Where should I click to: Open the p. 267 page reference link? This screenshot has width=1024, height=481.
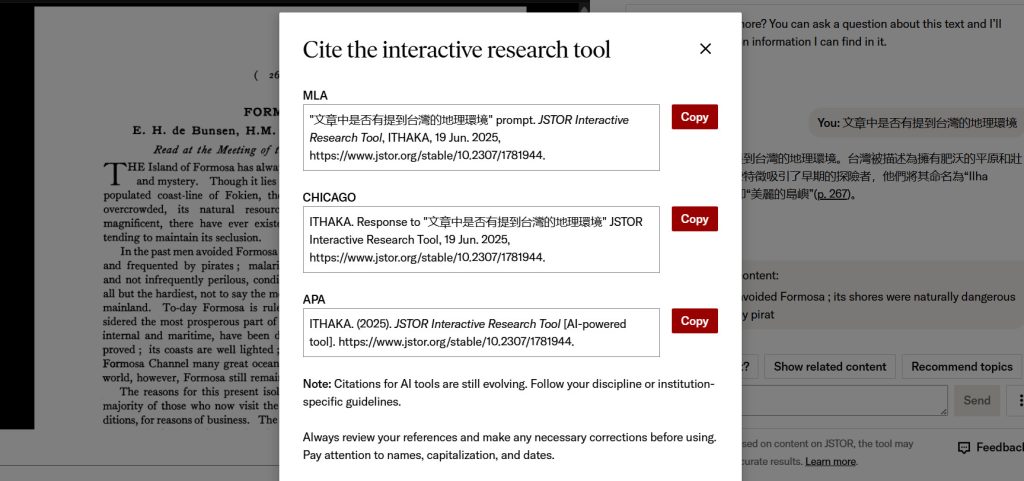pyautogui.click(x=833, y=194)
